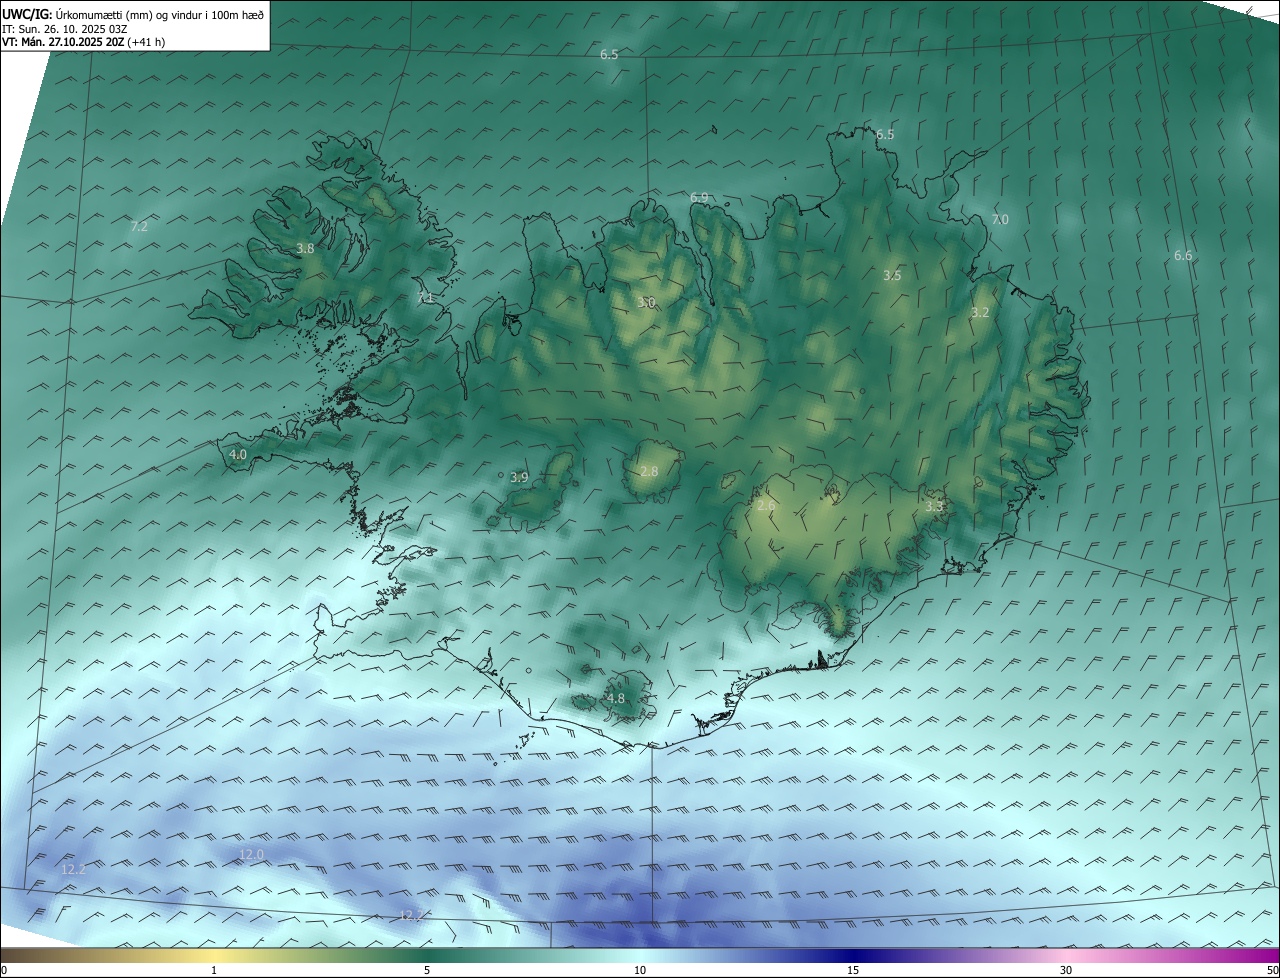Click the 1 tick on the color scale
Viewport: 1280px width, 978px height.
coord(214,969)
